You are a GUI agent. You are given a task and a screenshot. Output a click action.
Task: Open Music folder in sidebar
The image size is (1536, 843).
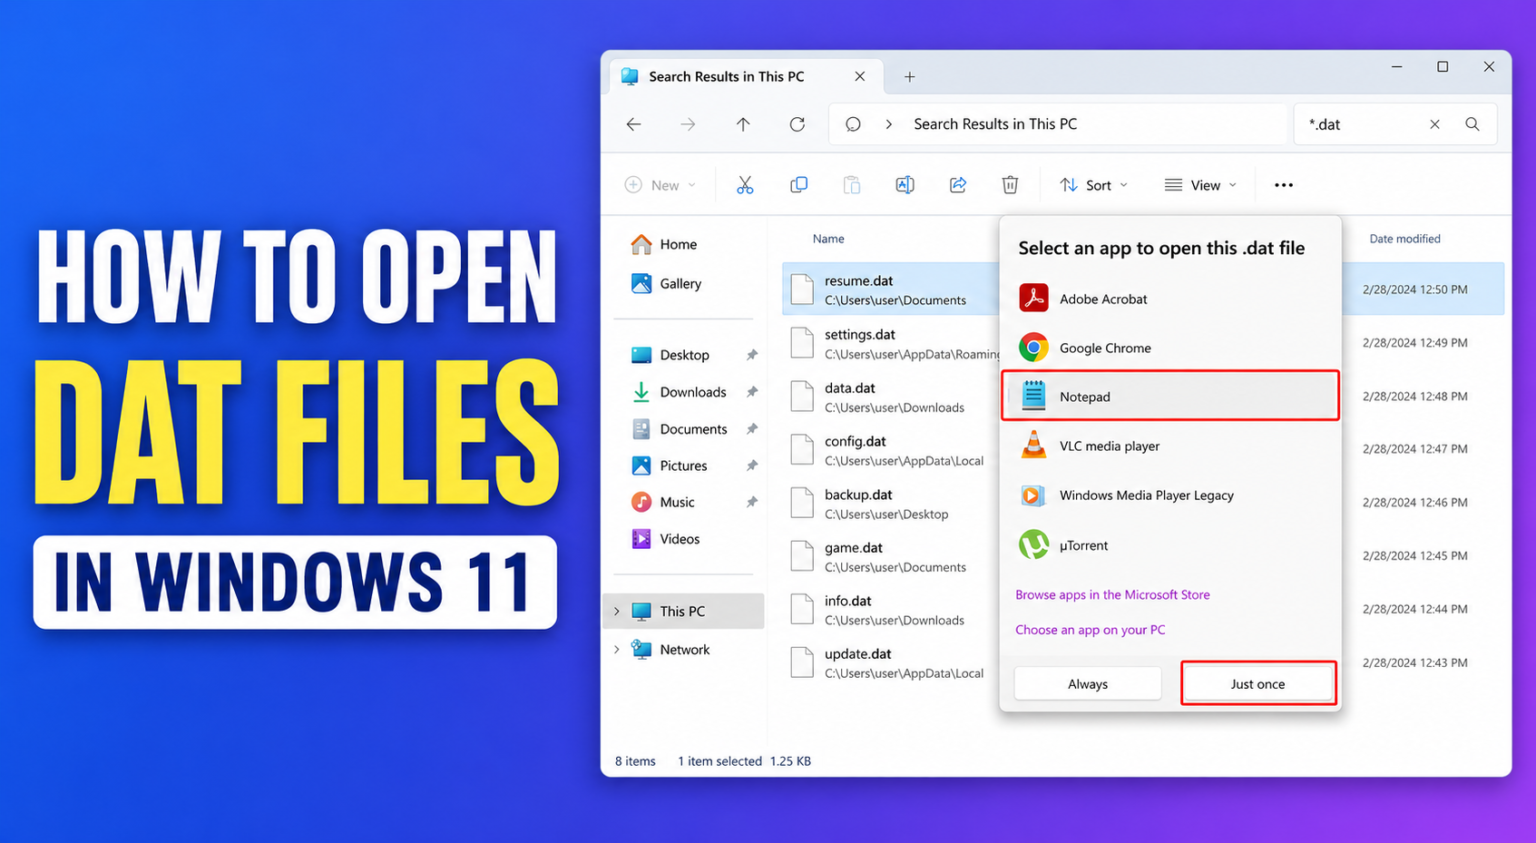663,502
